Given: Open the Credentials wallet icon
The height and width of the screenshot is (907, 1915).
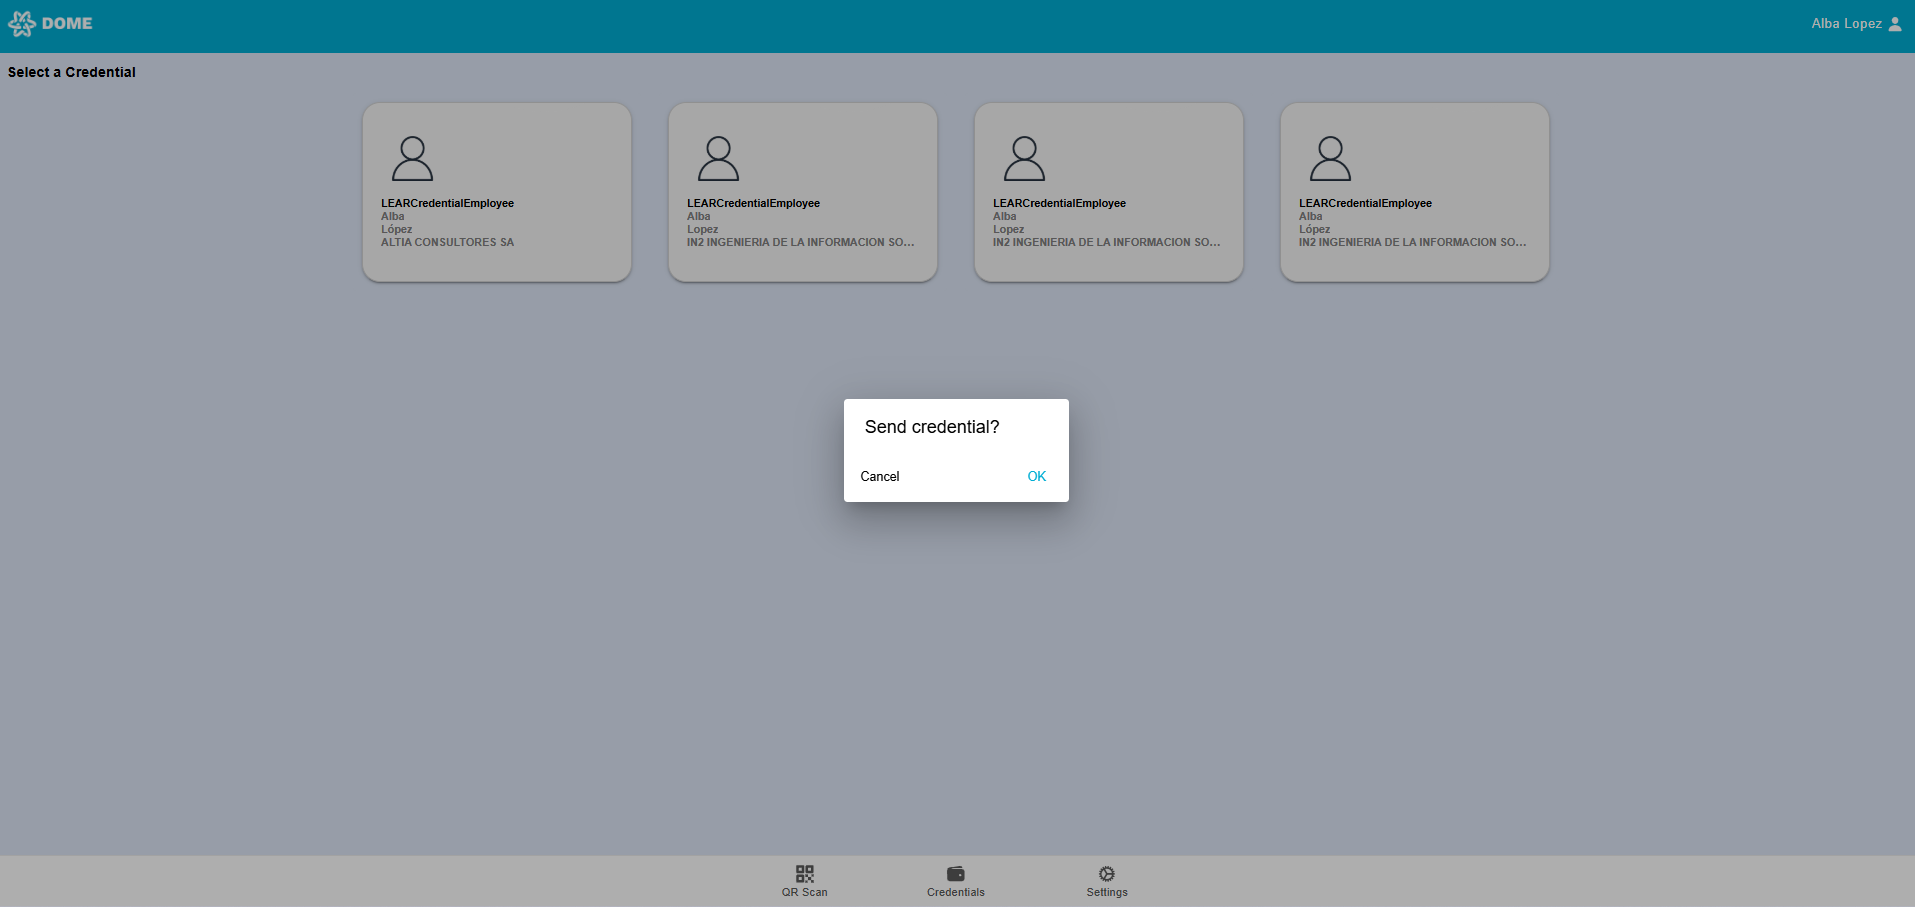Looking at the screenshot, I should coord(955,873).
